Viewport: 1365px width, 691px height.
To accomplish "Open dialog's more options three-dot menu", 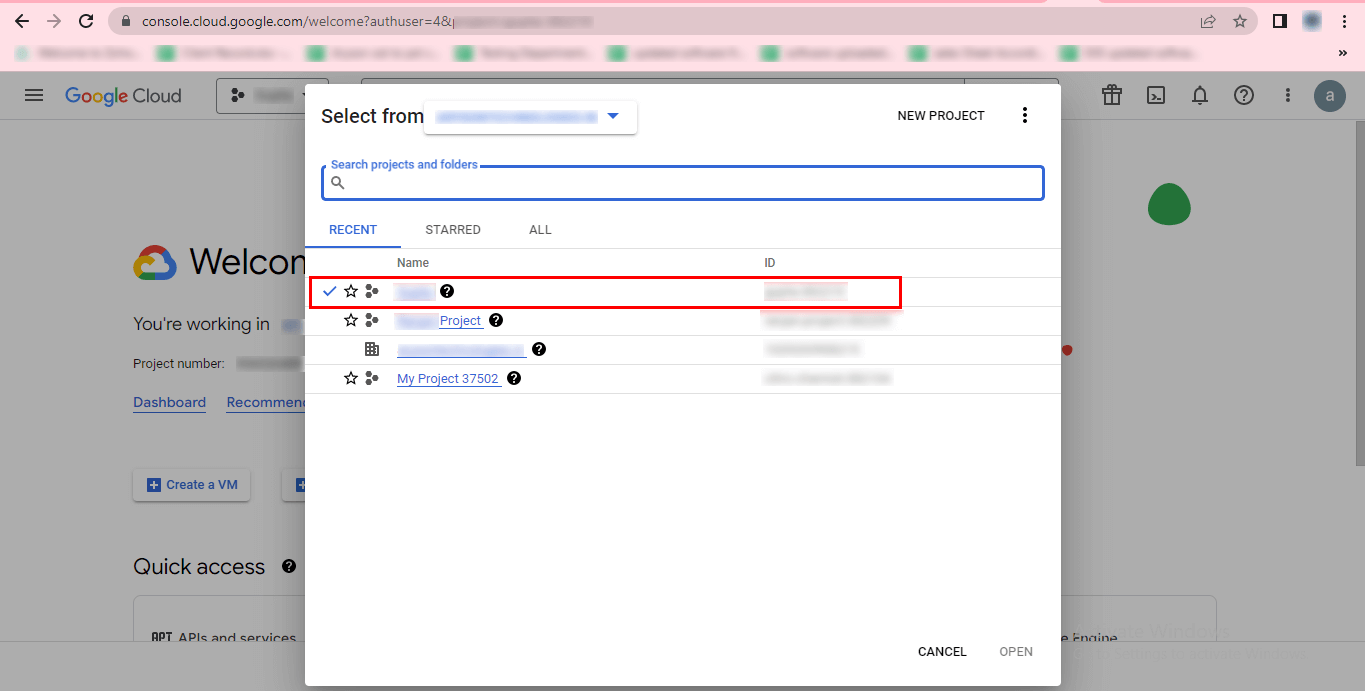I will (1024, 116).
